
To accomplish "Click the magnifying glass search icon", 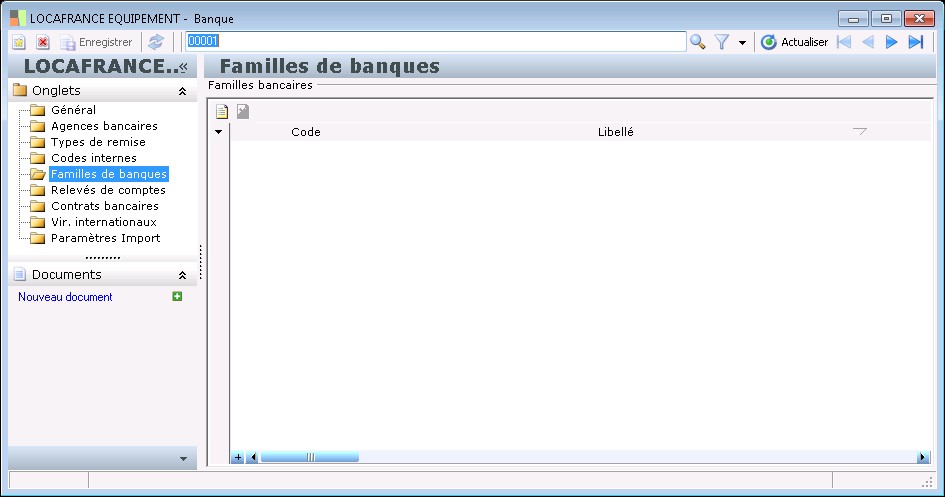I will coord(697,42).
